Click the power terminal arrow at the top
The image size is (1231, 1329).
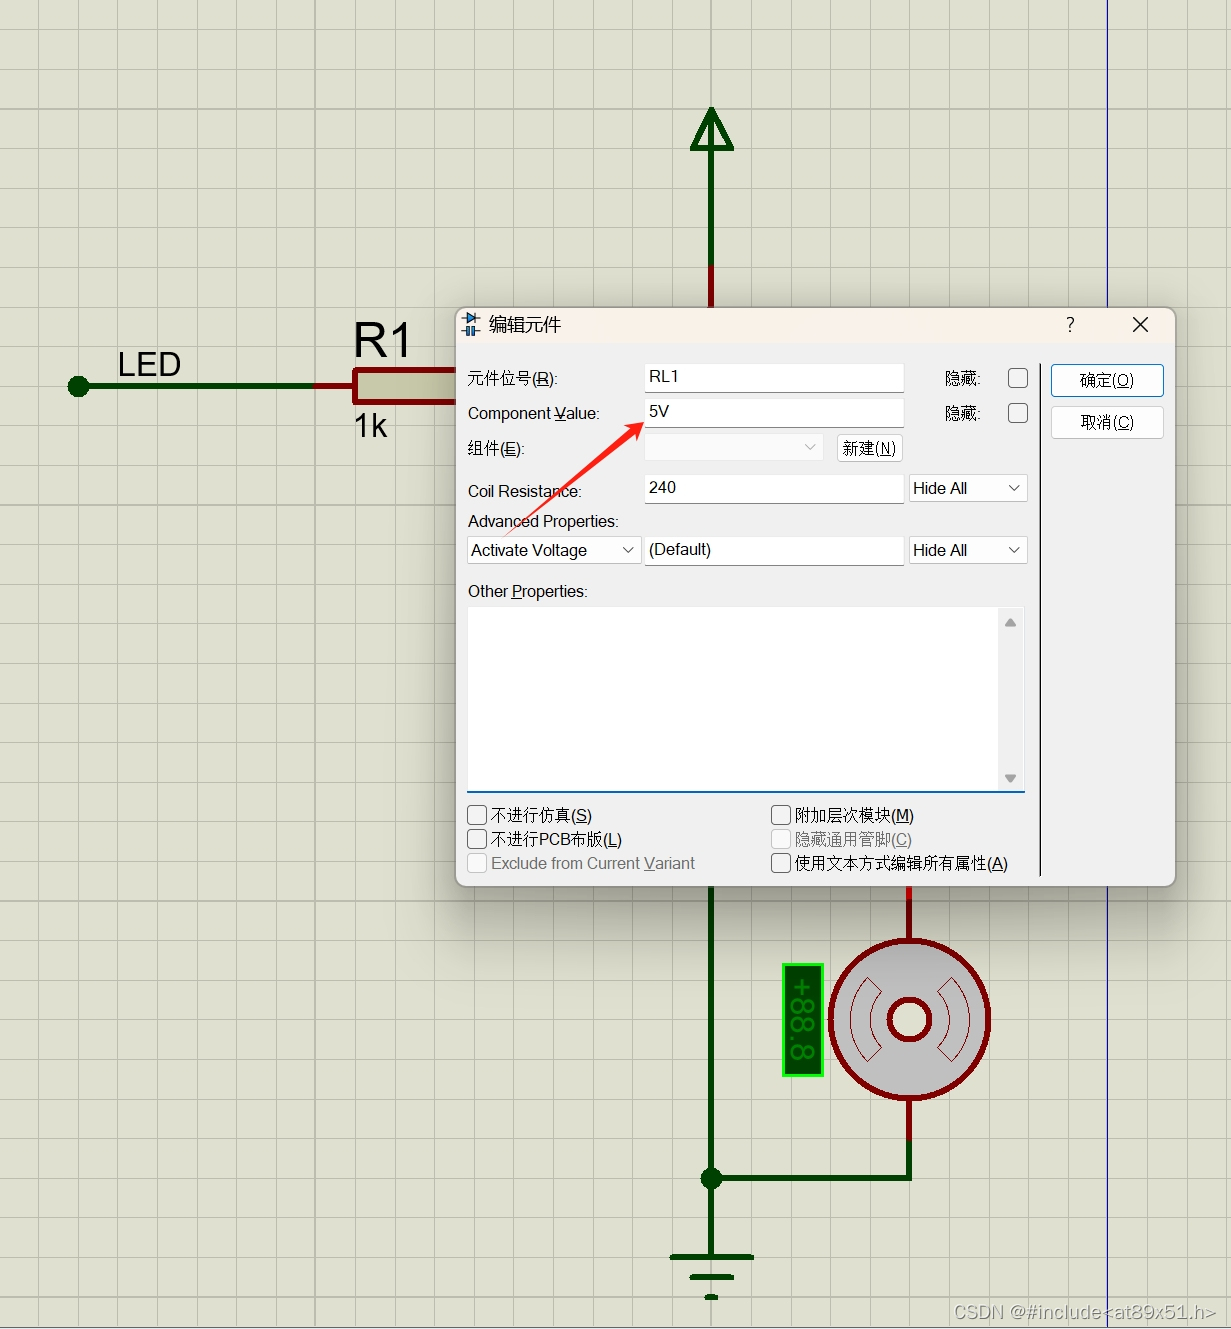711,130
